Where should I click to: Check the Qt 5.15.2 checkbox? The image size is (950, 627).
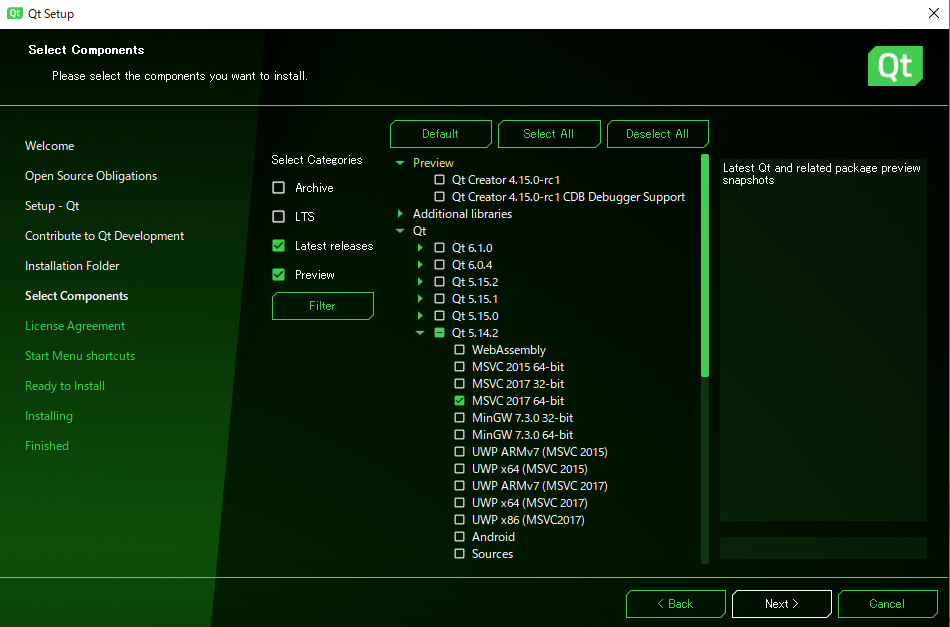(x=440, y=282)
